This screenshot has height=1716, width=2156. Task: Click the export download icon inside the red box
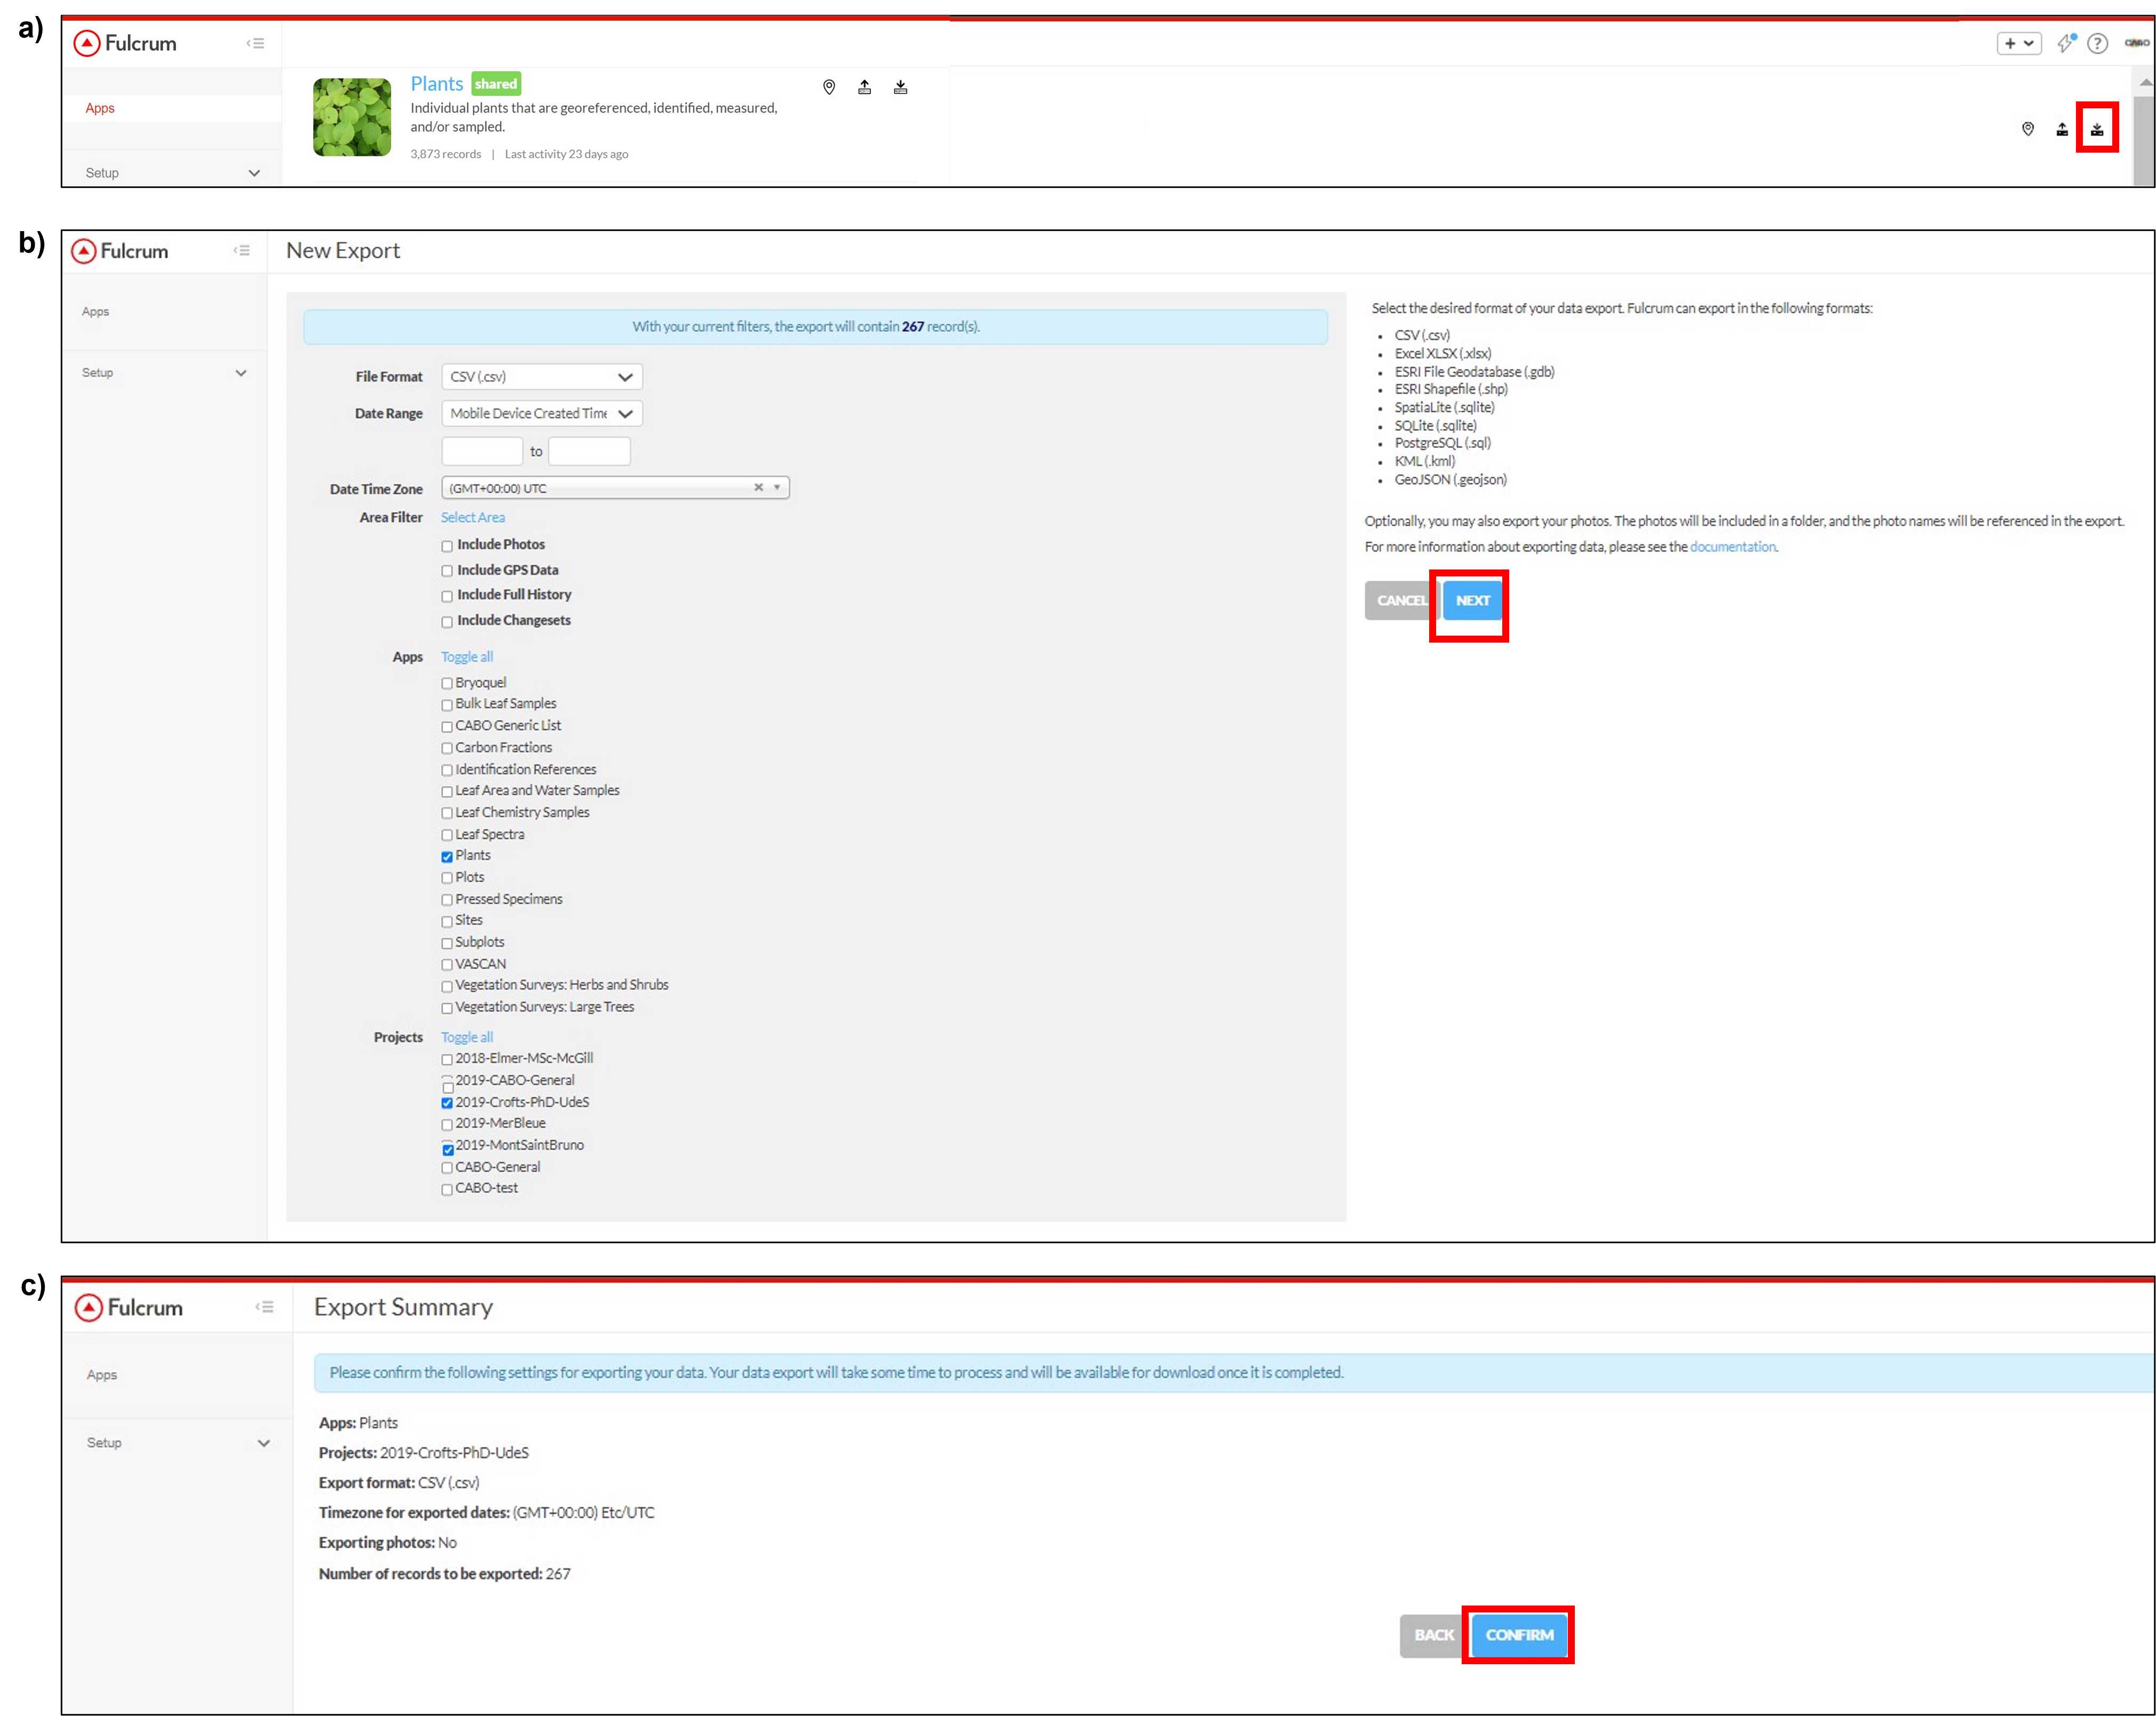pyautogui.click(x=2097, y=129)
